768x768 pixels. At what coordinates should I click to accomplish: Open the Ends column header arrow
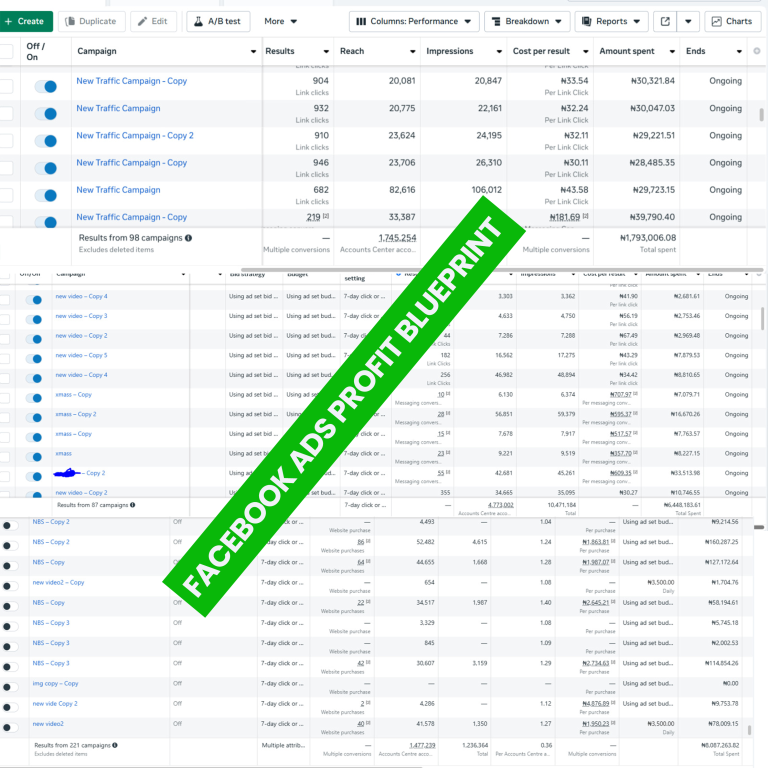(739, 51)
